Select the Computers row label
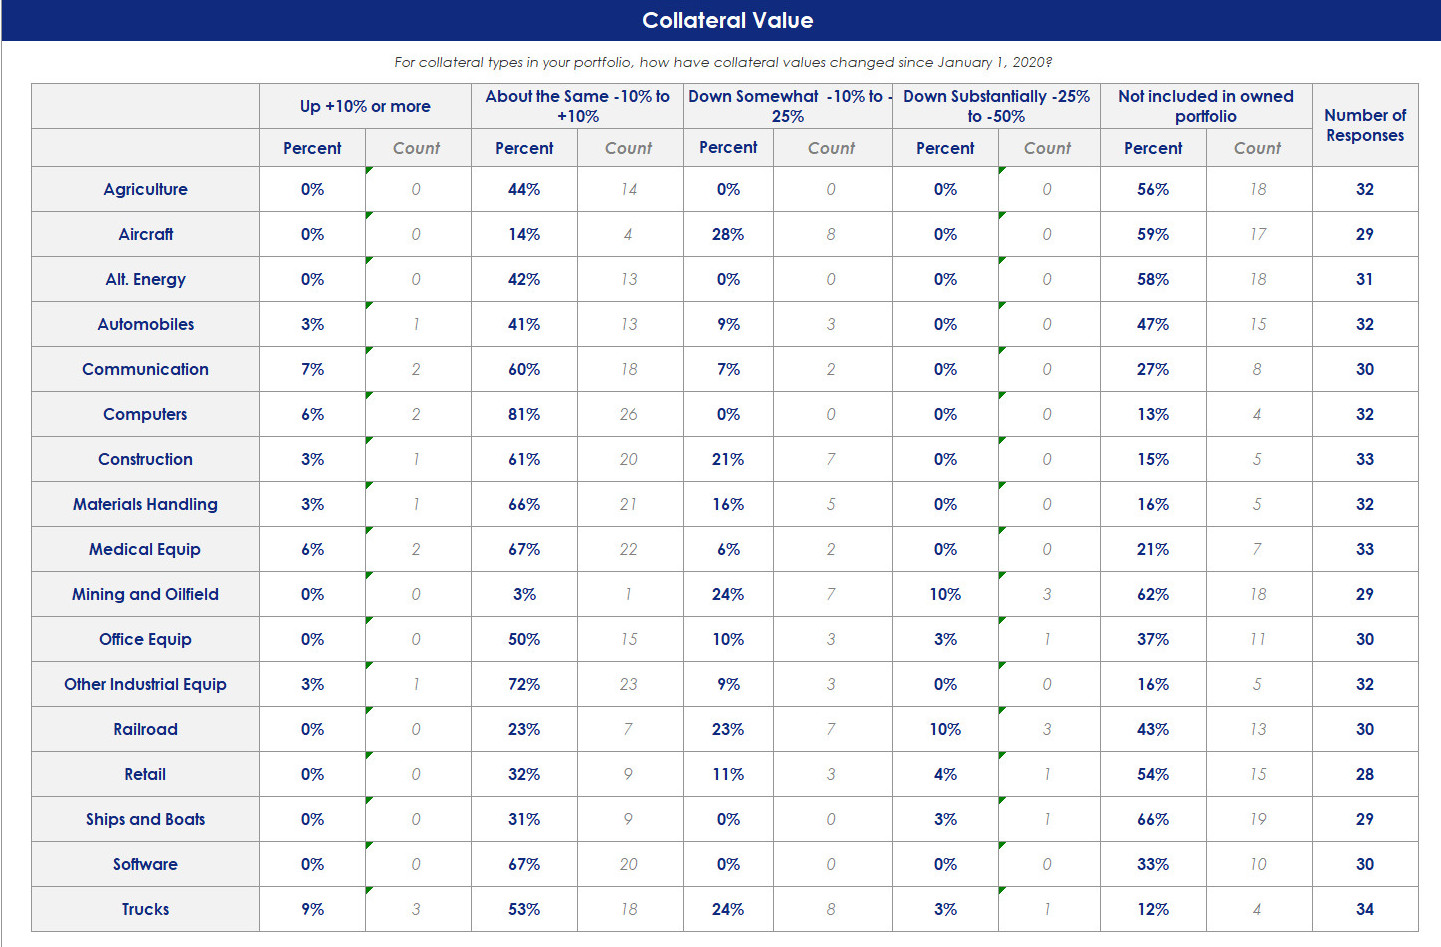1441x947 pixels. 145,414
